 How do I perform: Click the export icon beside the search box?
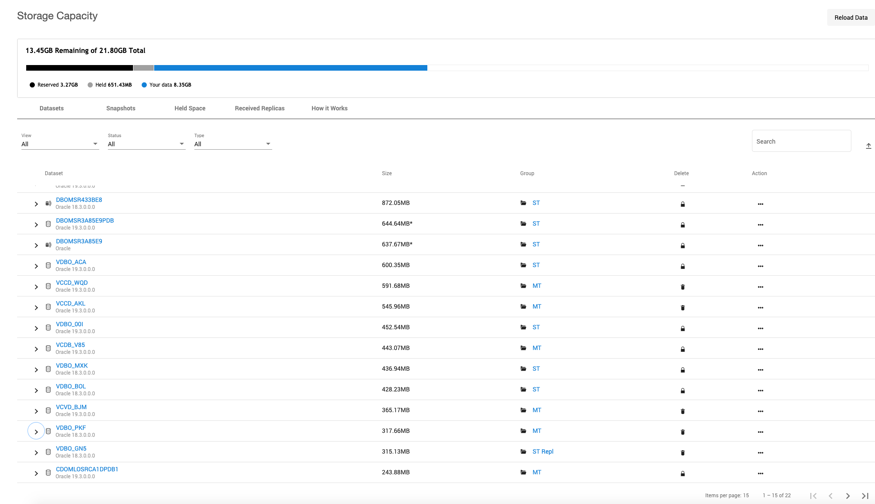pos(868,146)
